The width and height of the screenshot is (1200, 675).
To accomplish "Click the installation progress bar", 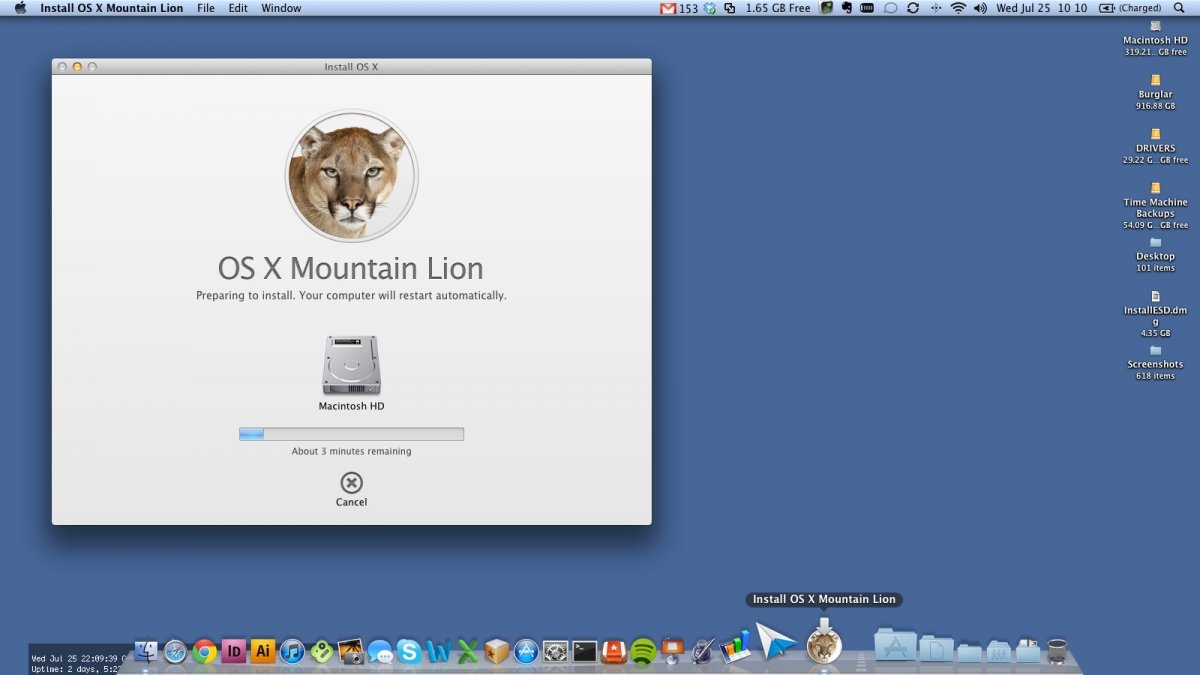I will tap(351, 434).
